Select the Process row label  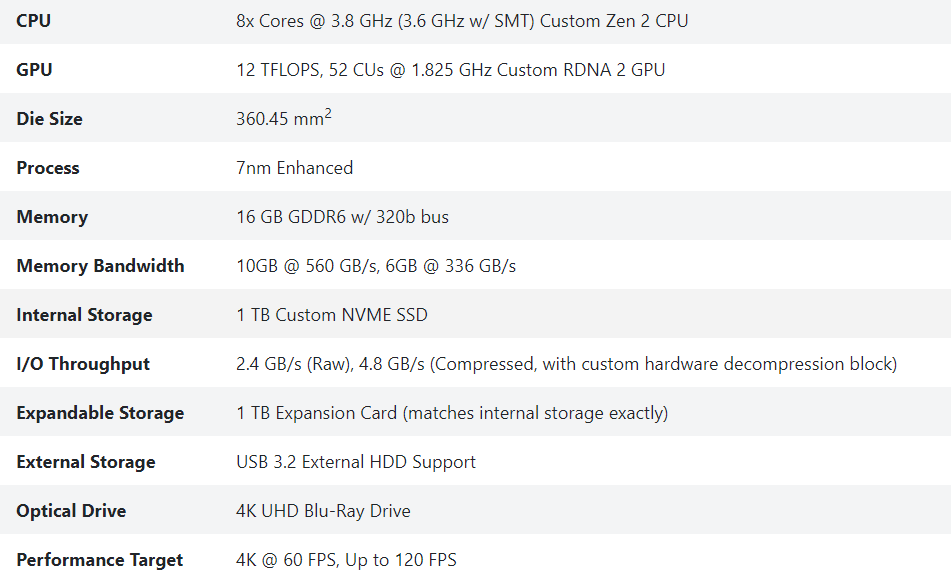click(x=48, y=168)
